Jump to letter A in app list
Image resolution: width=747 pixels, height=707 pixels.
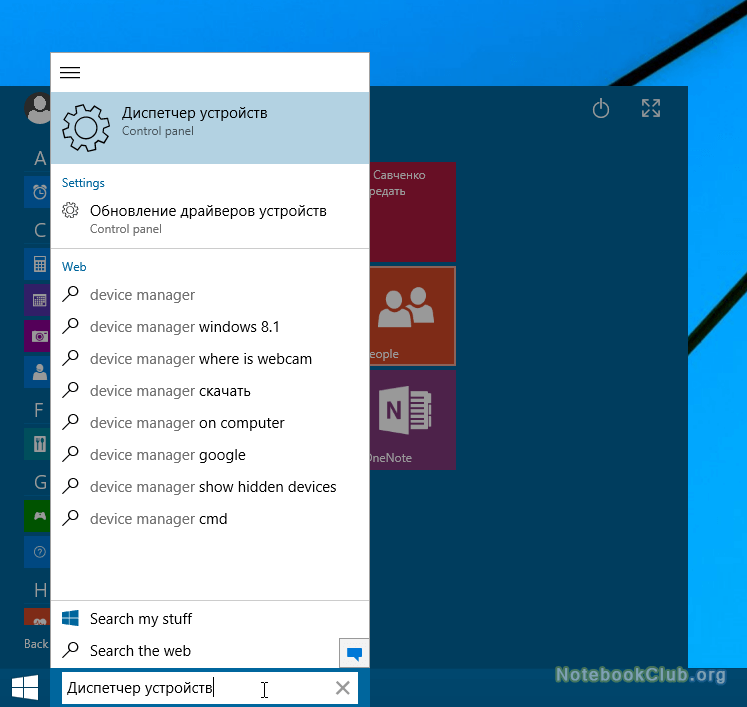click(x=40, y=158)
